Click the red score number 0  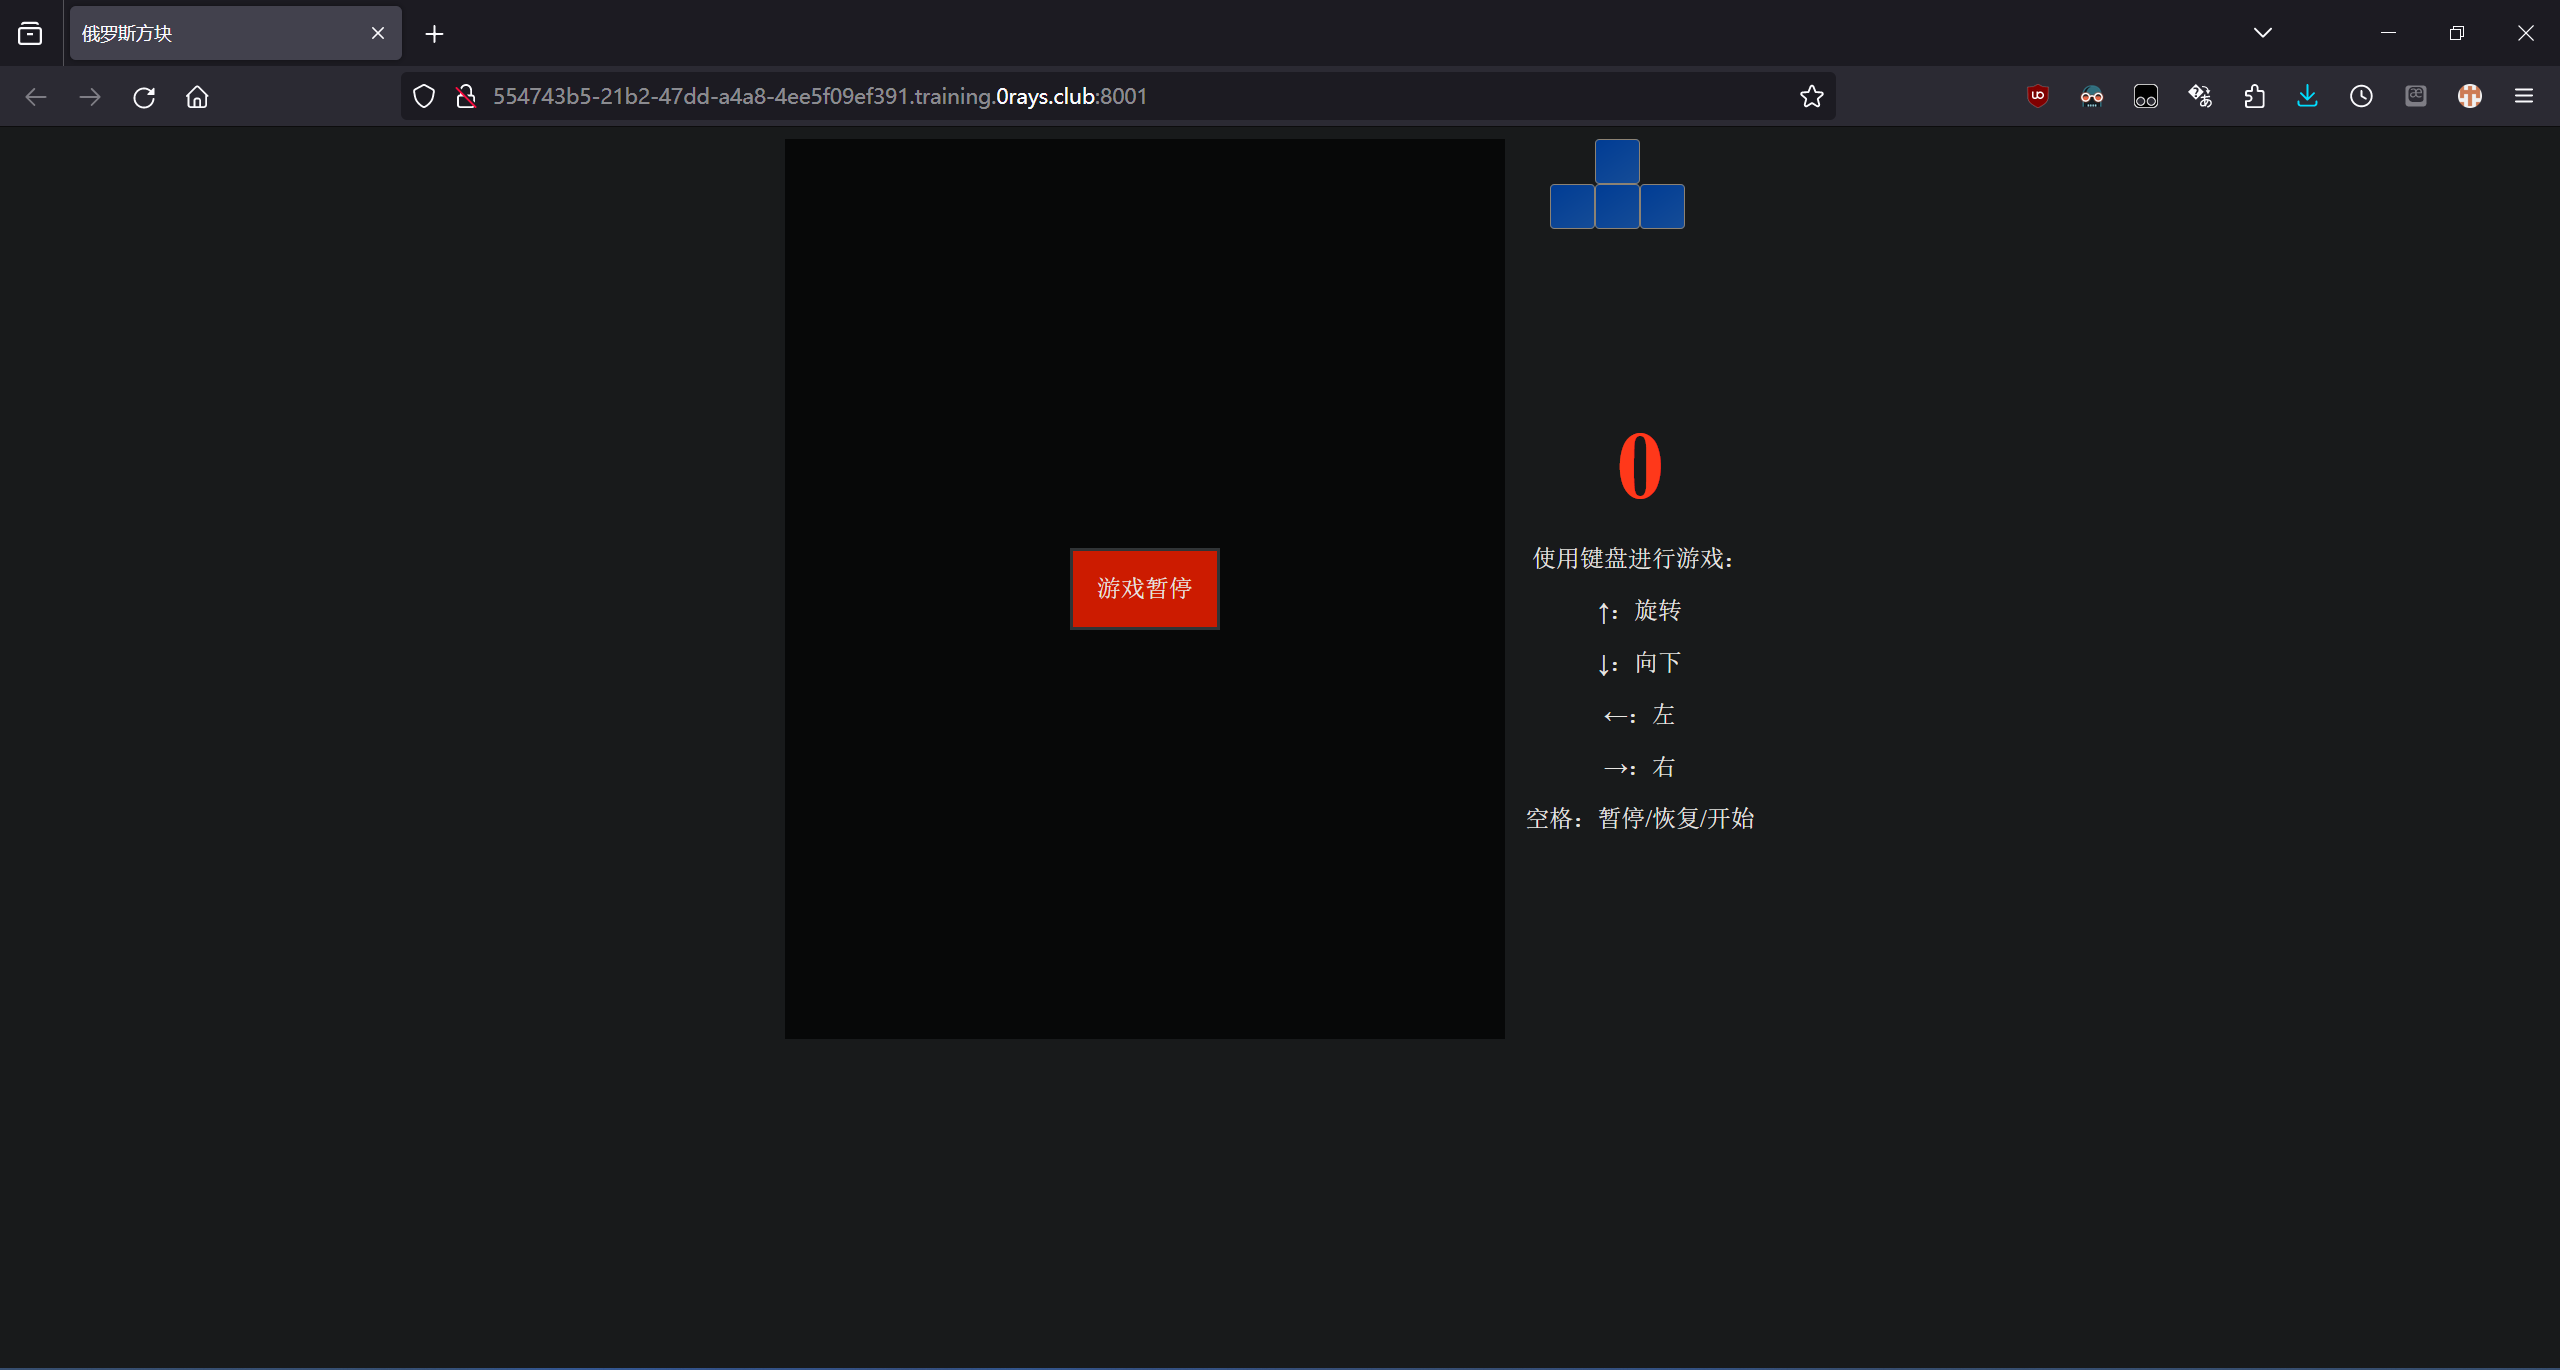[1640, 466]
